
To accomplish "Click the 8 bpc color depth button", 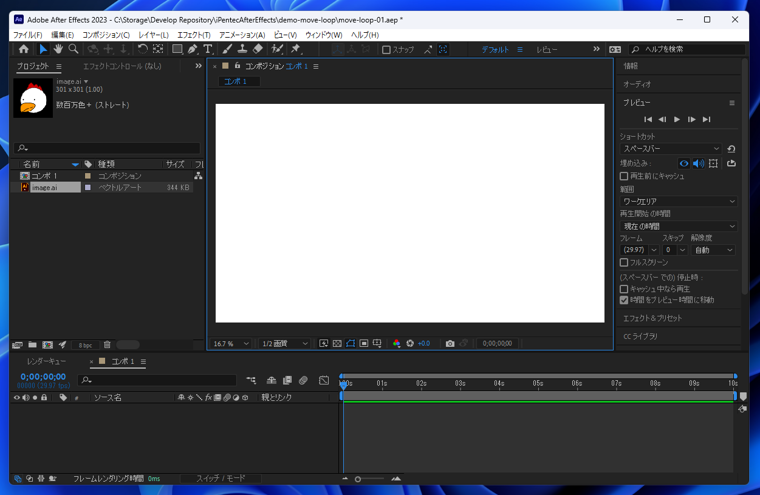I will point(85,345).
